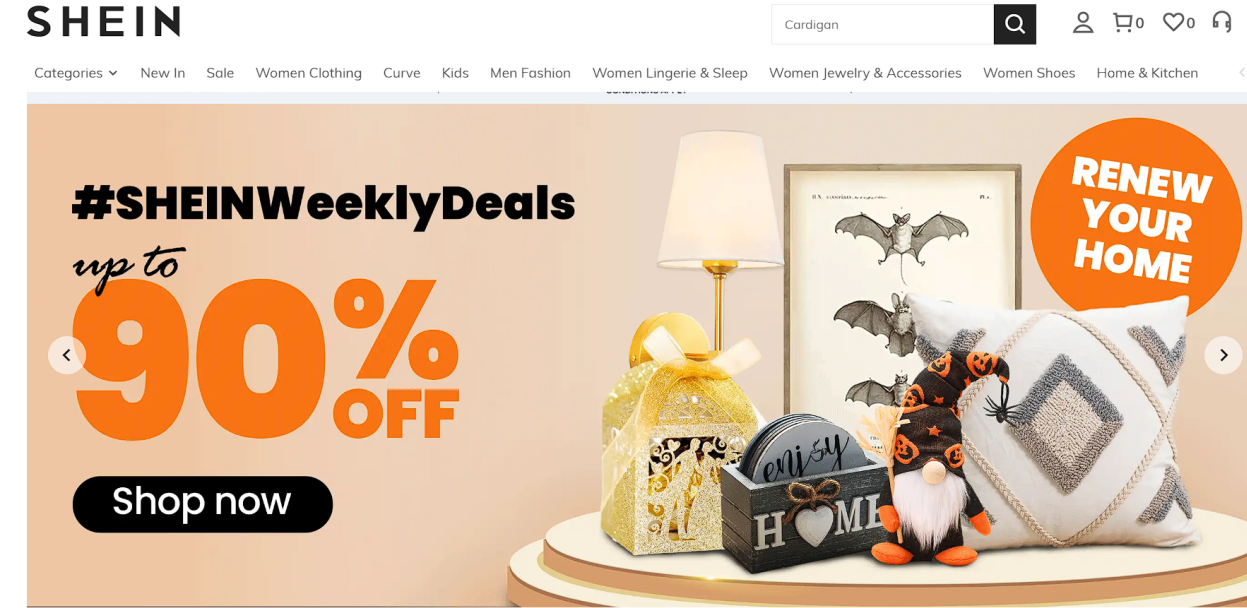1247x608 pixels.
Task: Go to the Curve section
Action: click(x=402, y=73)
